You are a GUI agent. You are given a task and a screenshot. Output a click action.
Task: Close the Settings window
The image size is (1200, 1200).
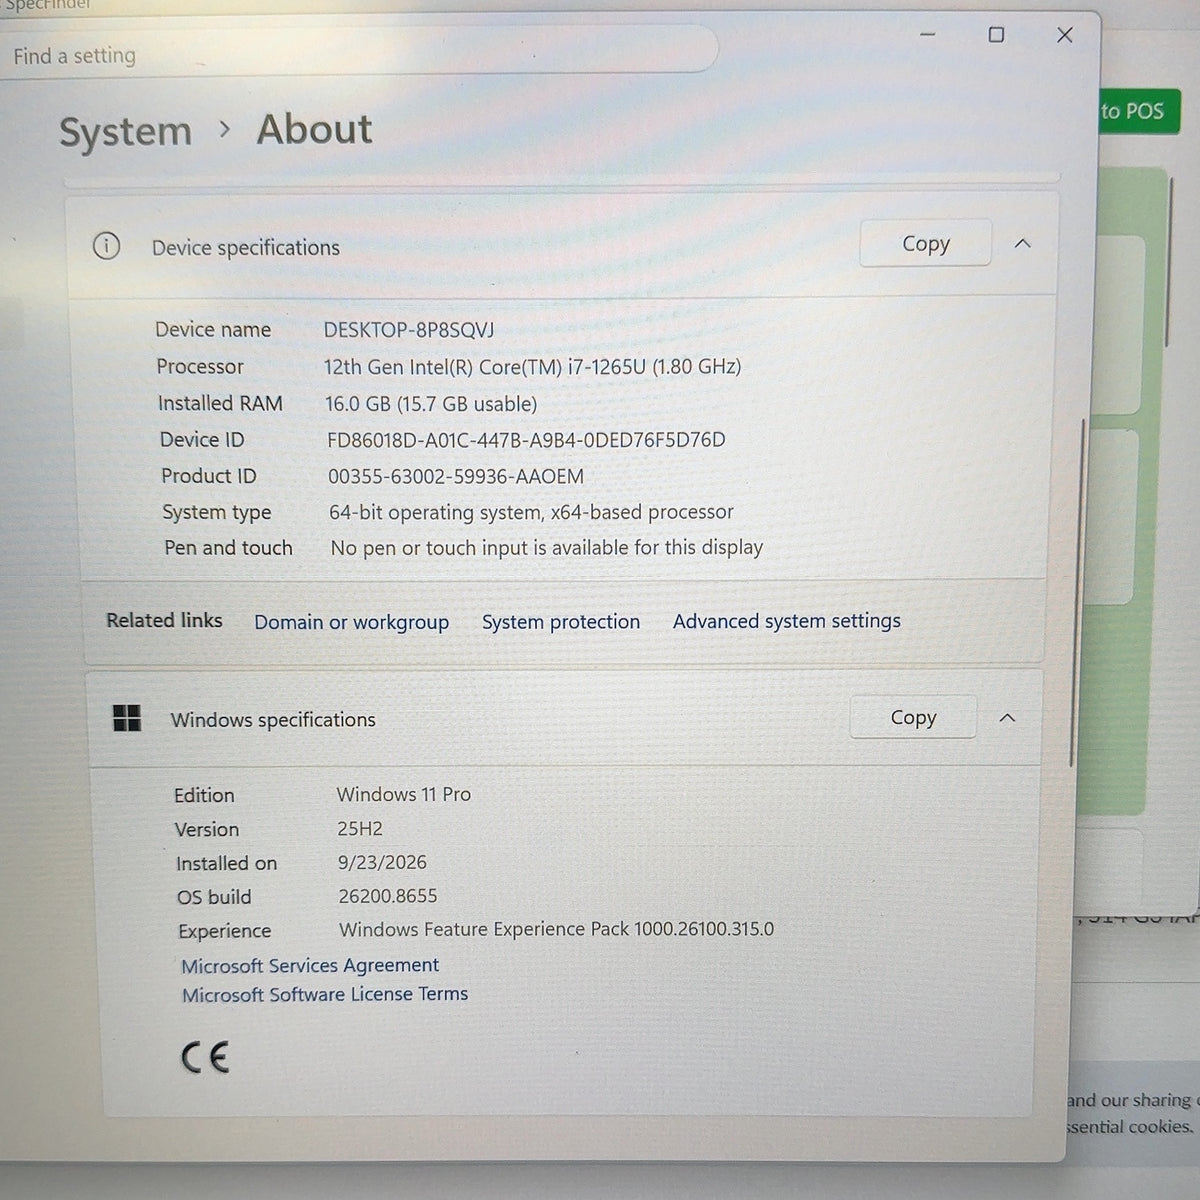point(1065,35)
